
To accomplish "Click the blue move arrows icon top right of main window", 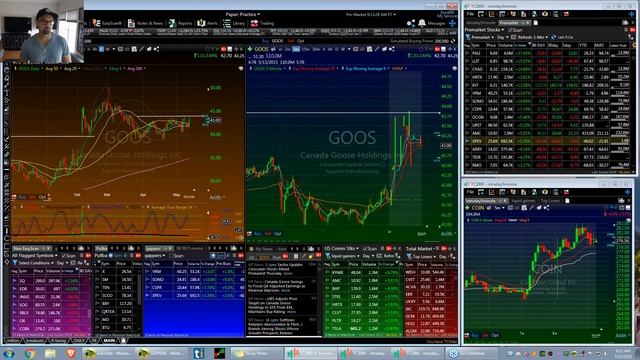I will [x=452, y=23].
